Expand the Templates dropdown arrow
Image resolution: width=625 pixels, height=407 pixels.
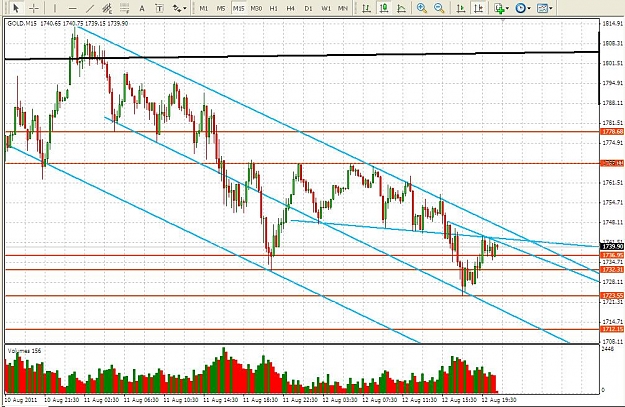point(551,8)
